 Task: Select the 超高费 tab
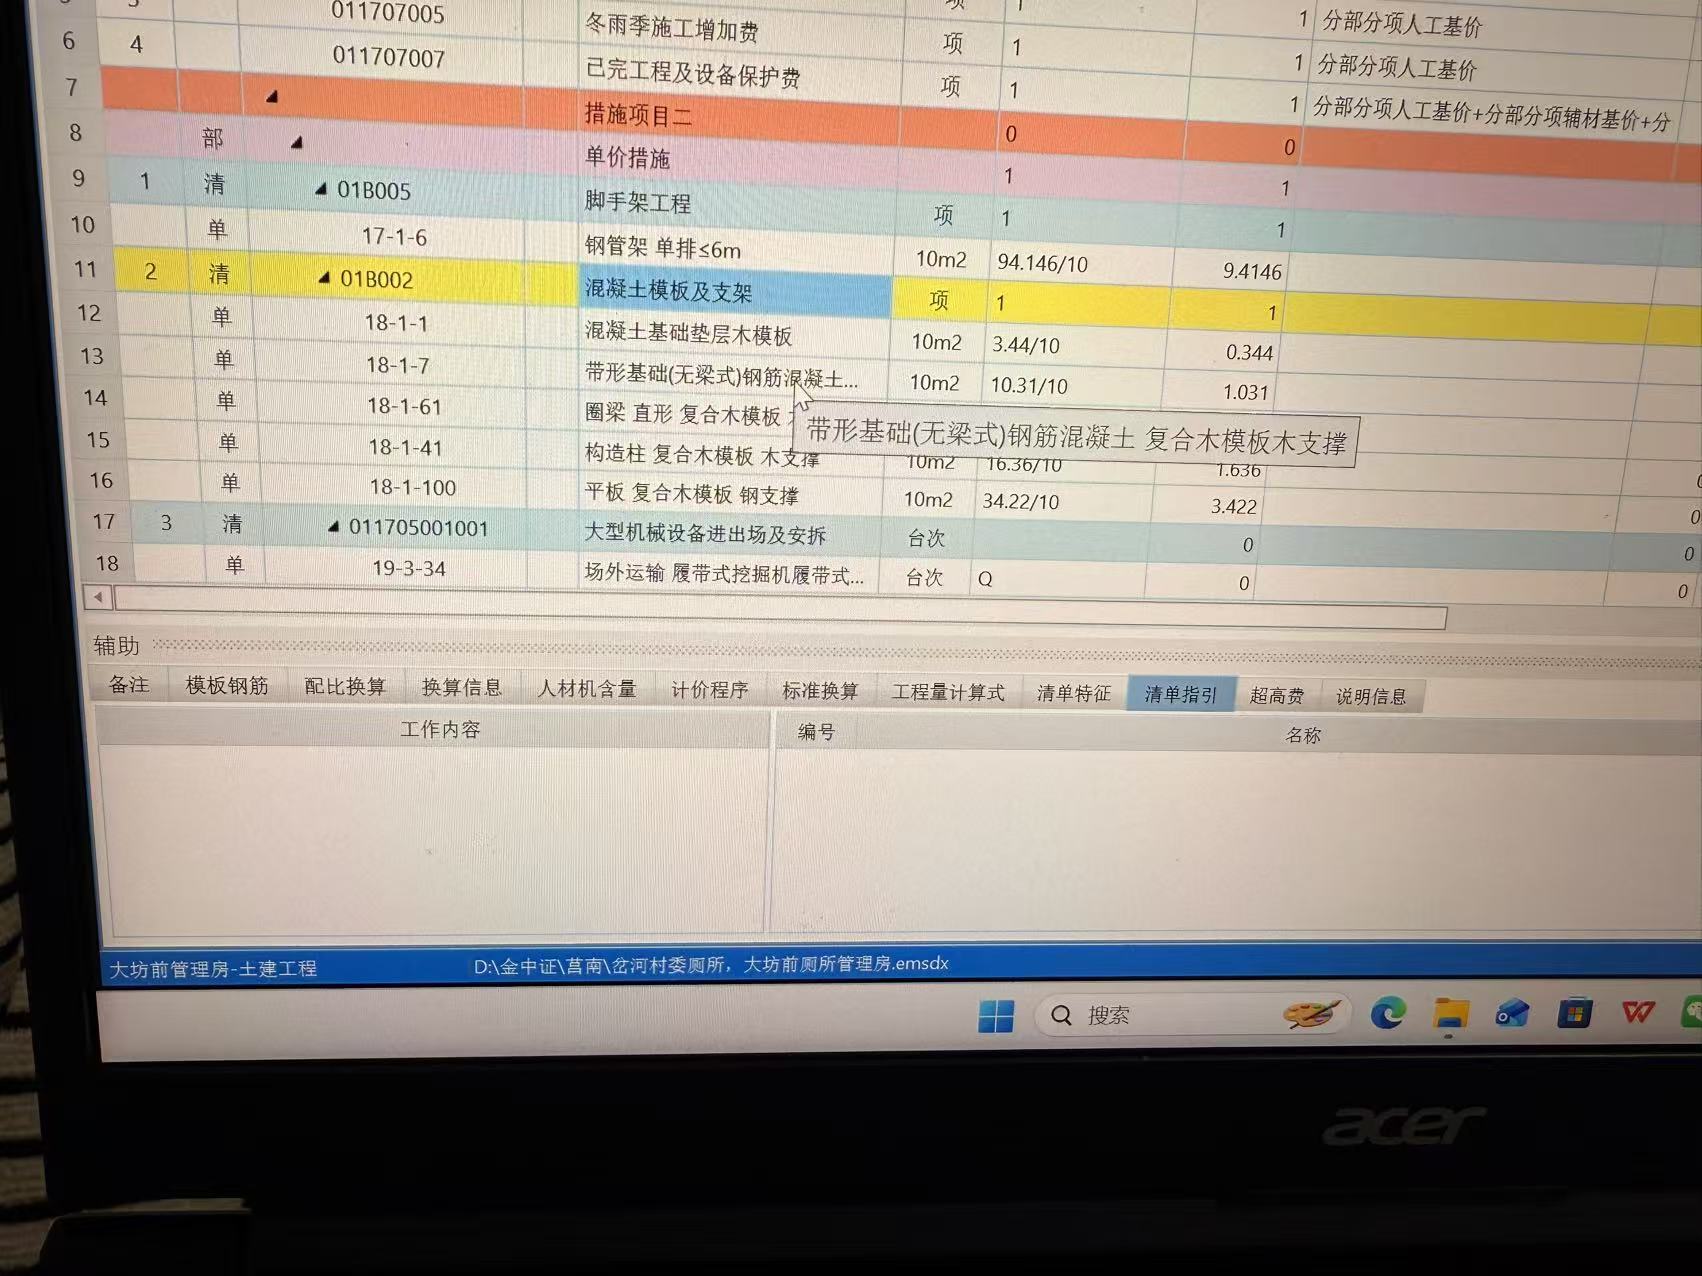[x=1278, y=694]
